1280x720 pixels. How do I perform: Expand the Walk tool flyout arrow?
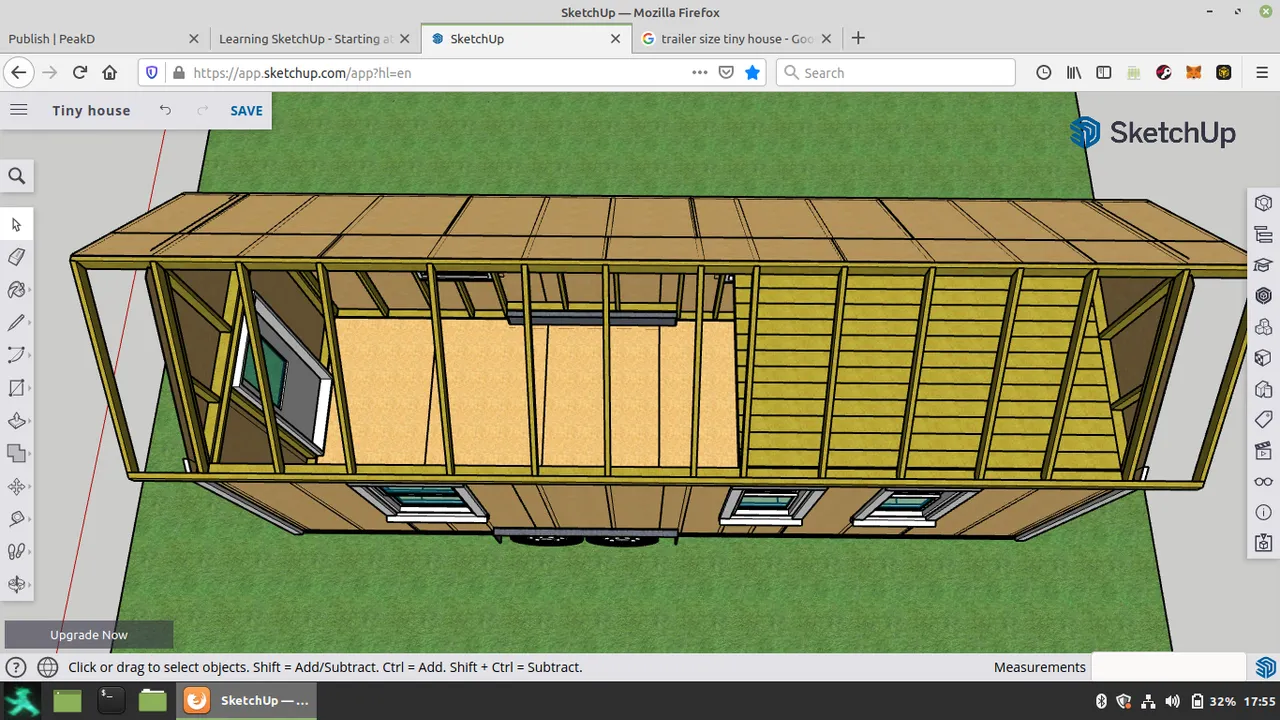[x=31, y=551]
